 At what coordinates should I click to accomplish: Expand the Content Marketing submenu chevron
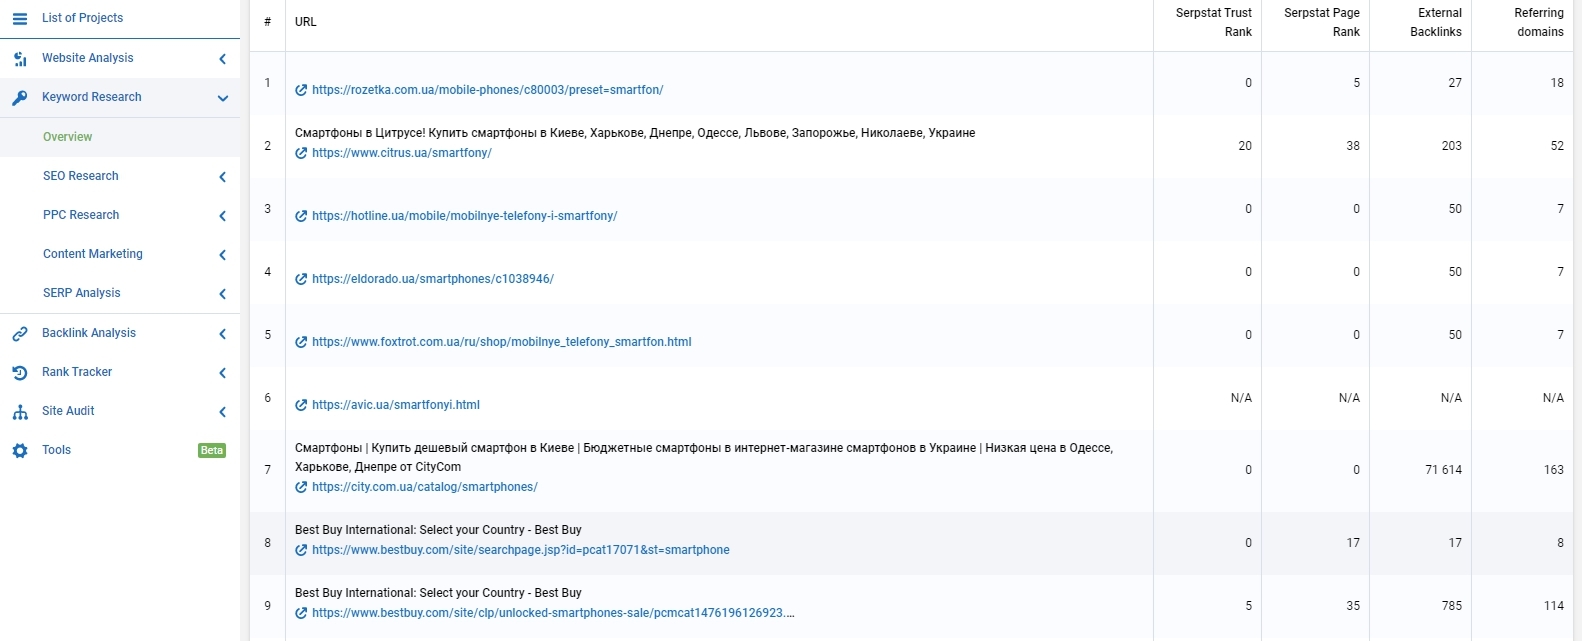(x=223, y=255)
